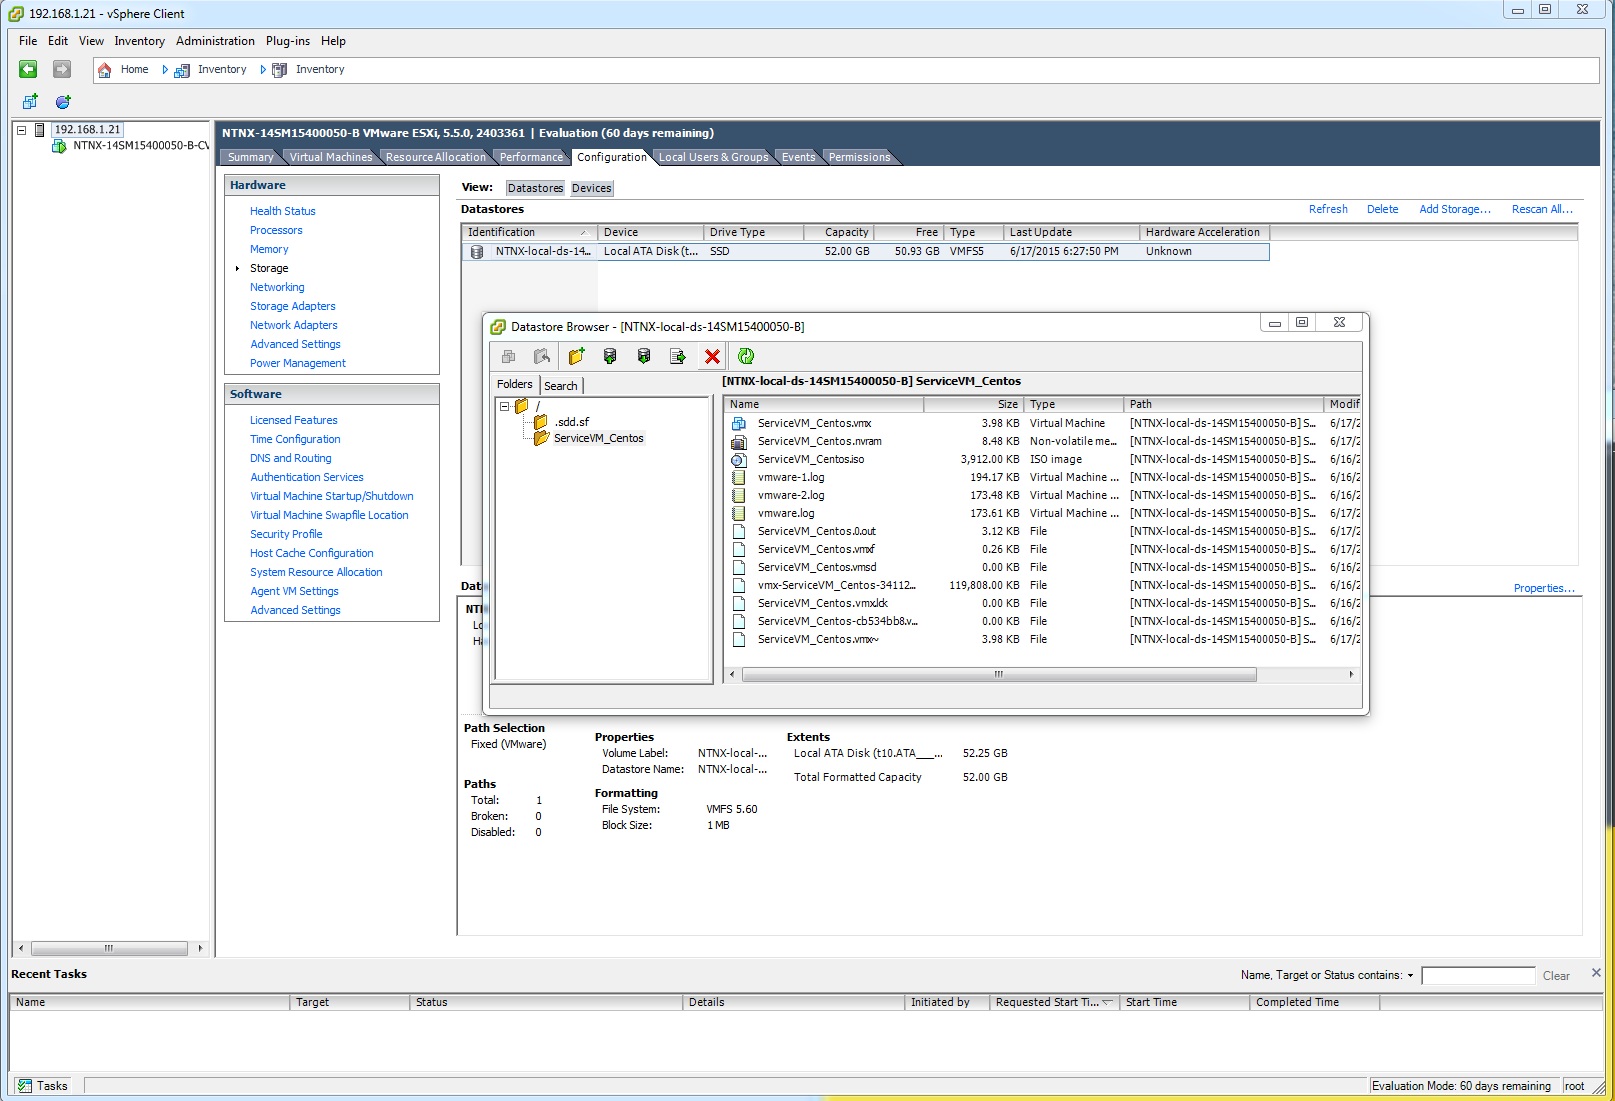Click the upload files to datastore icon

(610, 356)
